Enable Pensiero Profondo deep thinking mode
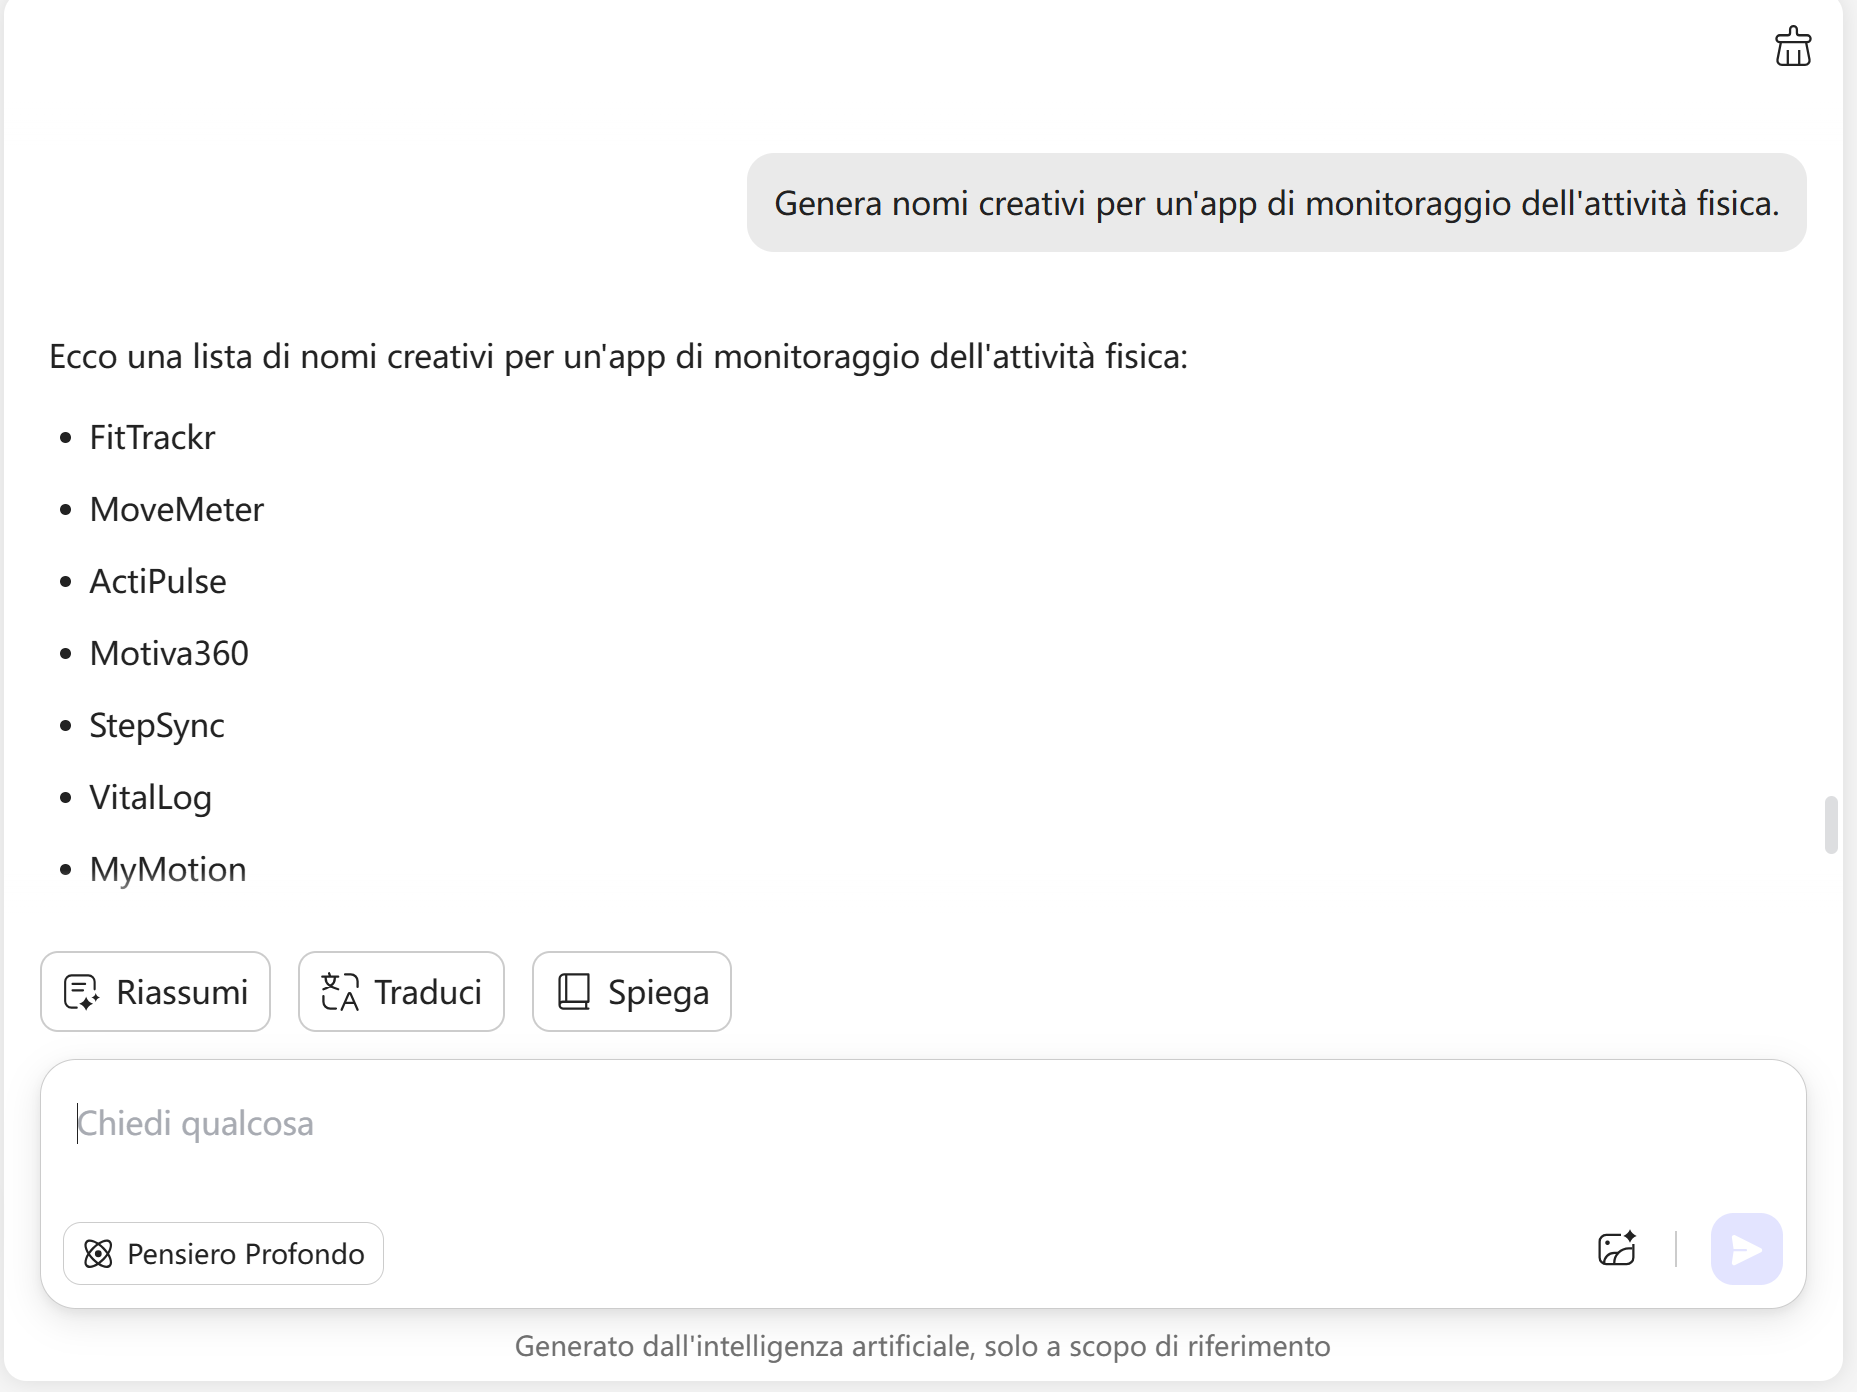The image size is (1857, 1392). pos(222,1253)
